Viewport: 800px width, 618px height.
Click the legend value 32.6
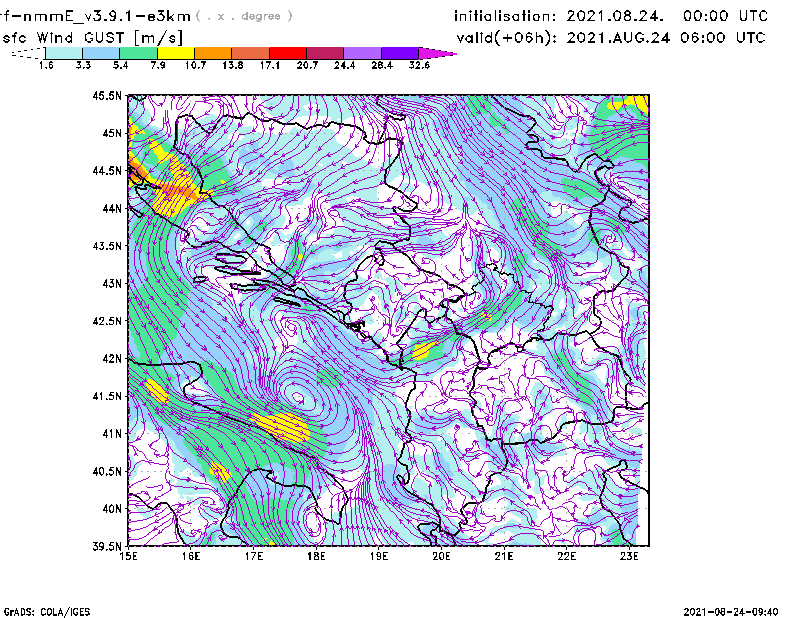pos(419,65)
